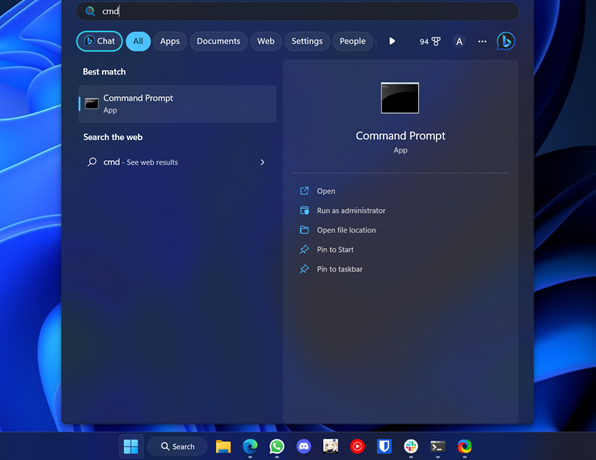Select Command Prompt best match result
The image size is (596, 460).
click(178, 104)
